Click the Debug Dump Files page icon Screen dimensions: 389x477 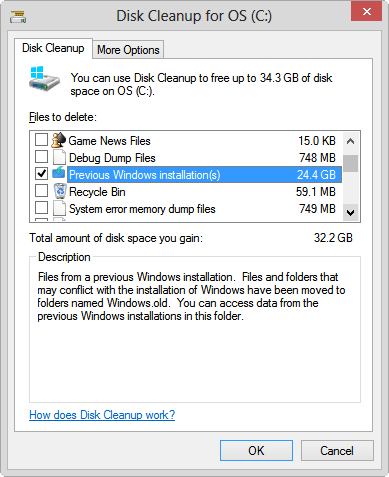pos(59,157)
